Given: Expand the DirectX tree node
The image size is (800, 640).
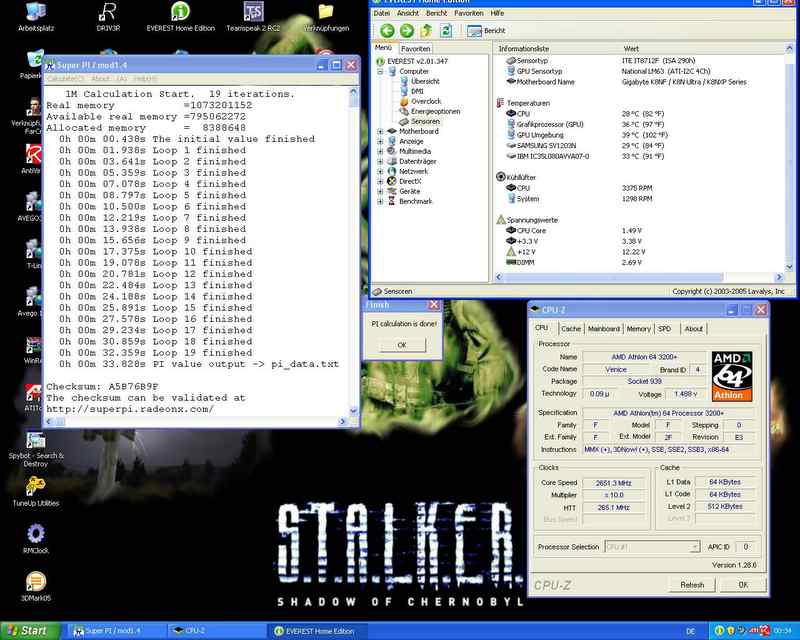Looking at the screenshot, I should [380, 181].
